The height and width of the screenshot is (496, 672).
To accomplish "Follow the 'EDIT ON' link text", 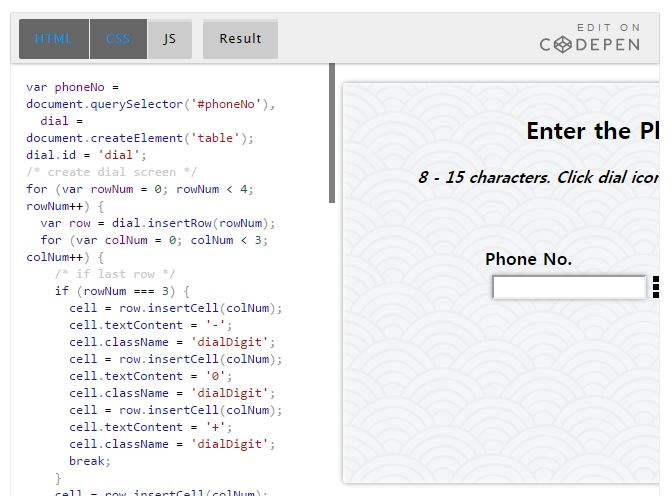I will [x=609, y=27].
